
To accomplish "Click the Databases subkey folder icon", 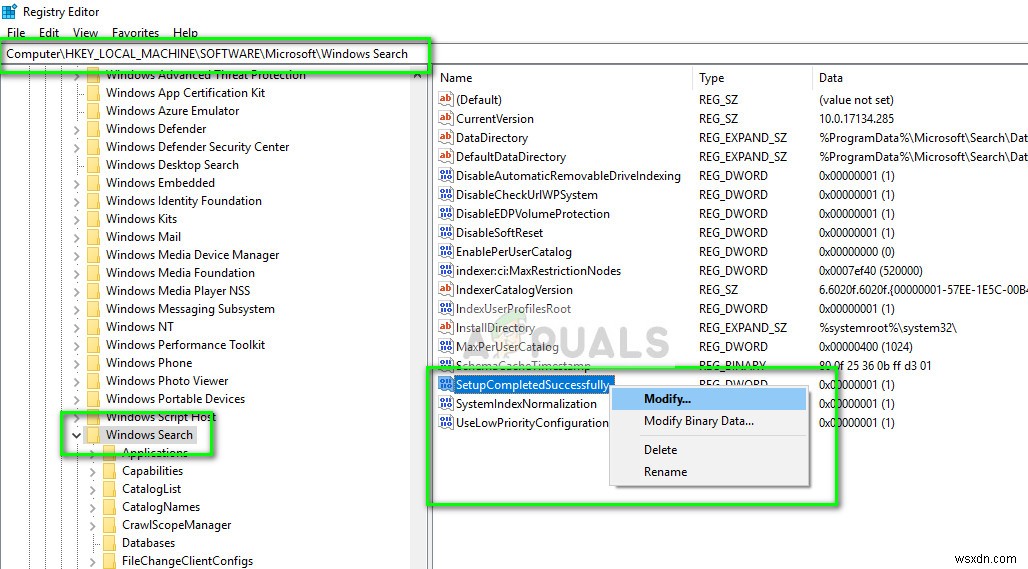I will (109, 543).
